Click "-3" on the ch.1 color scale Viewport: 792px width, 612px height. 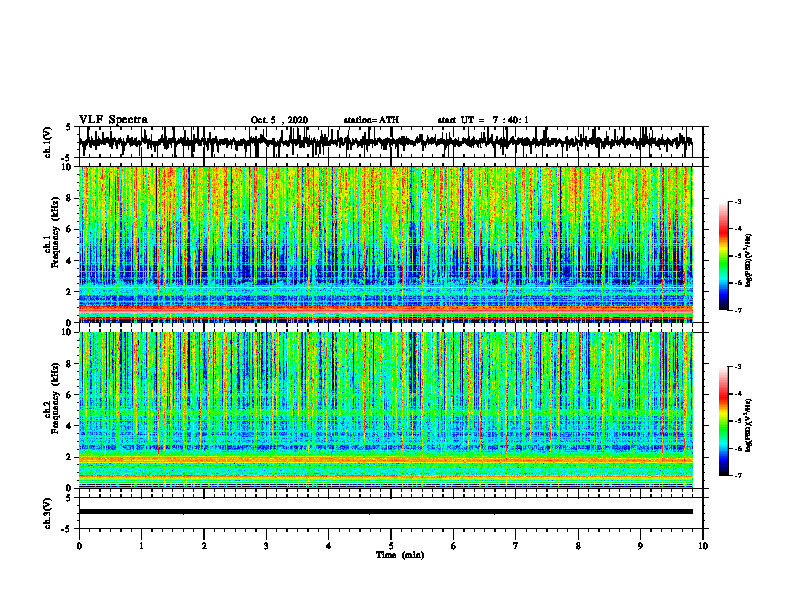point(738,201)
